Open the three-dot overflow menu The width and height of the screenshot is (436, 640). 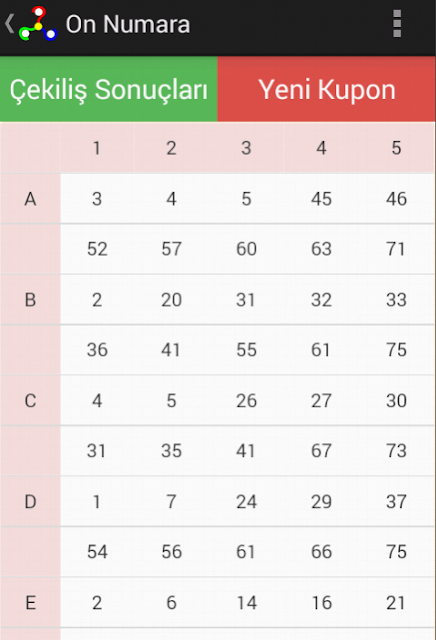[397, 24]
